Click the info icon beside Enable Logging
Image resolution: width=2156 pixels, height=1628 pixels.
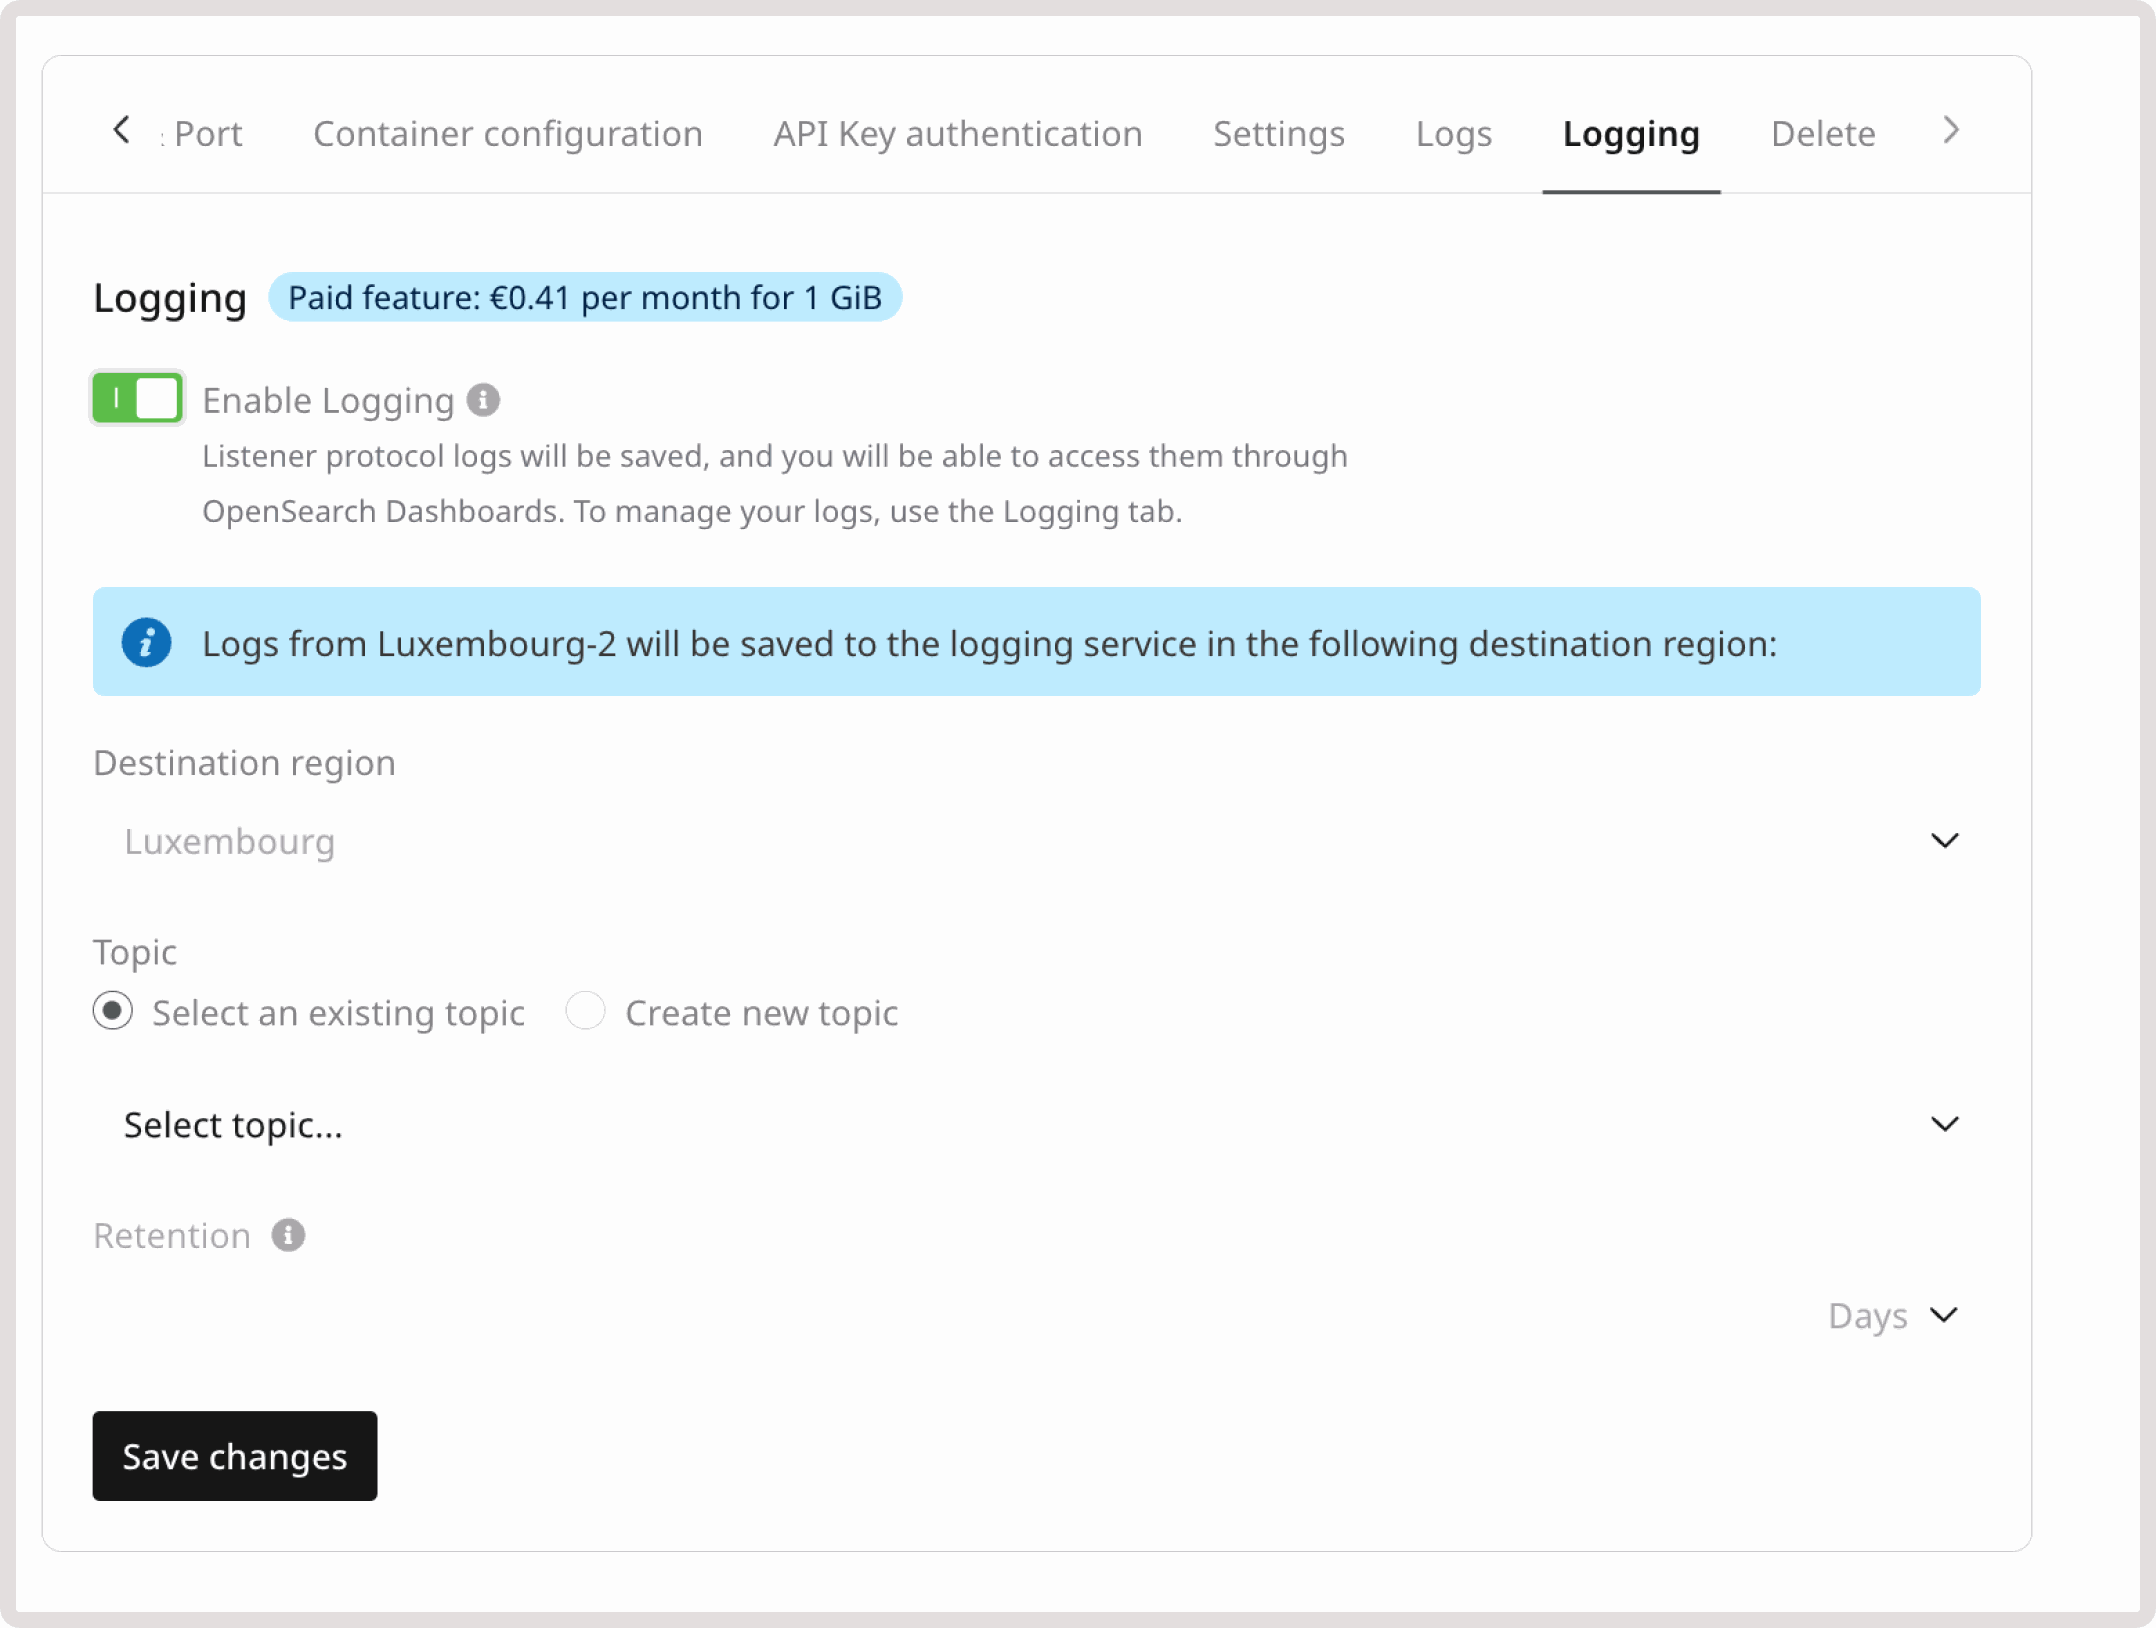pos(483,400)
